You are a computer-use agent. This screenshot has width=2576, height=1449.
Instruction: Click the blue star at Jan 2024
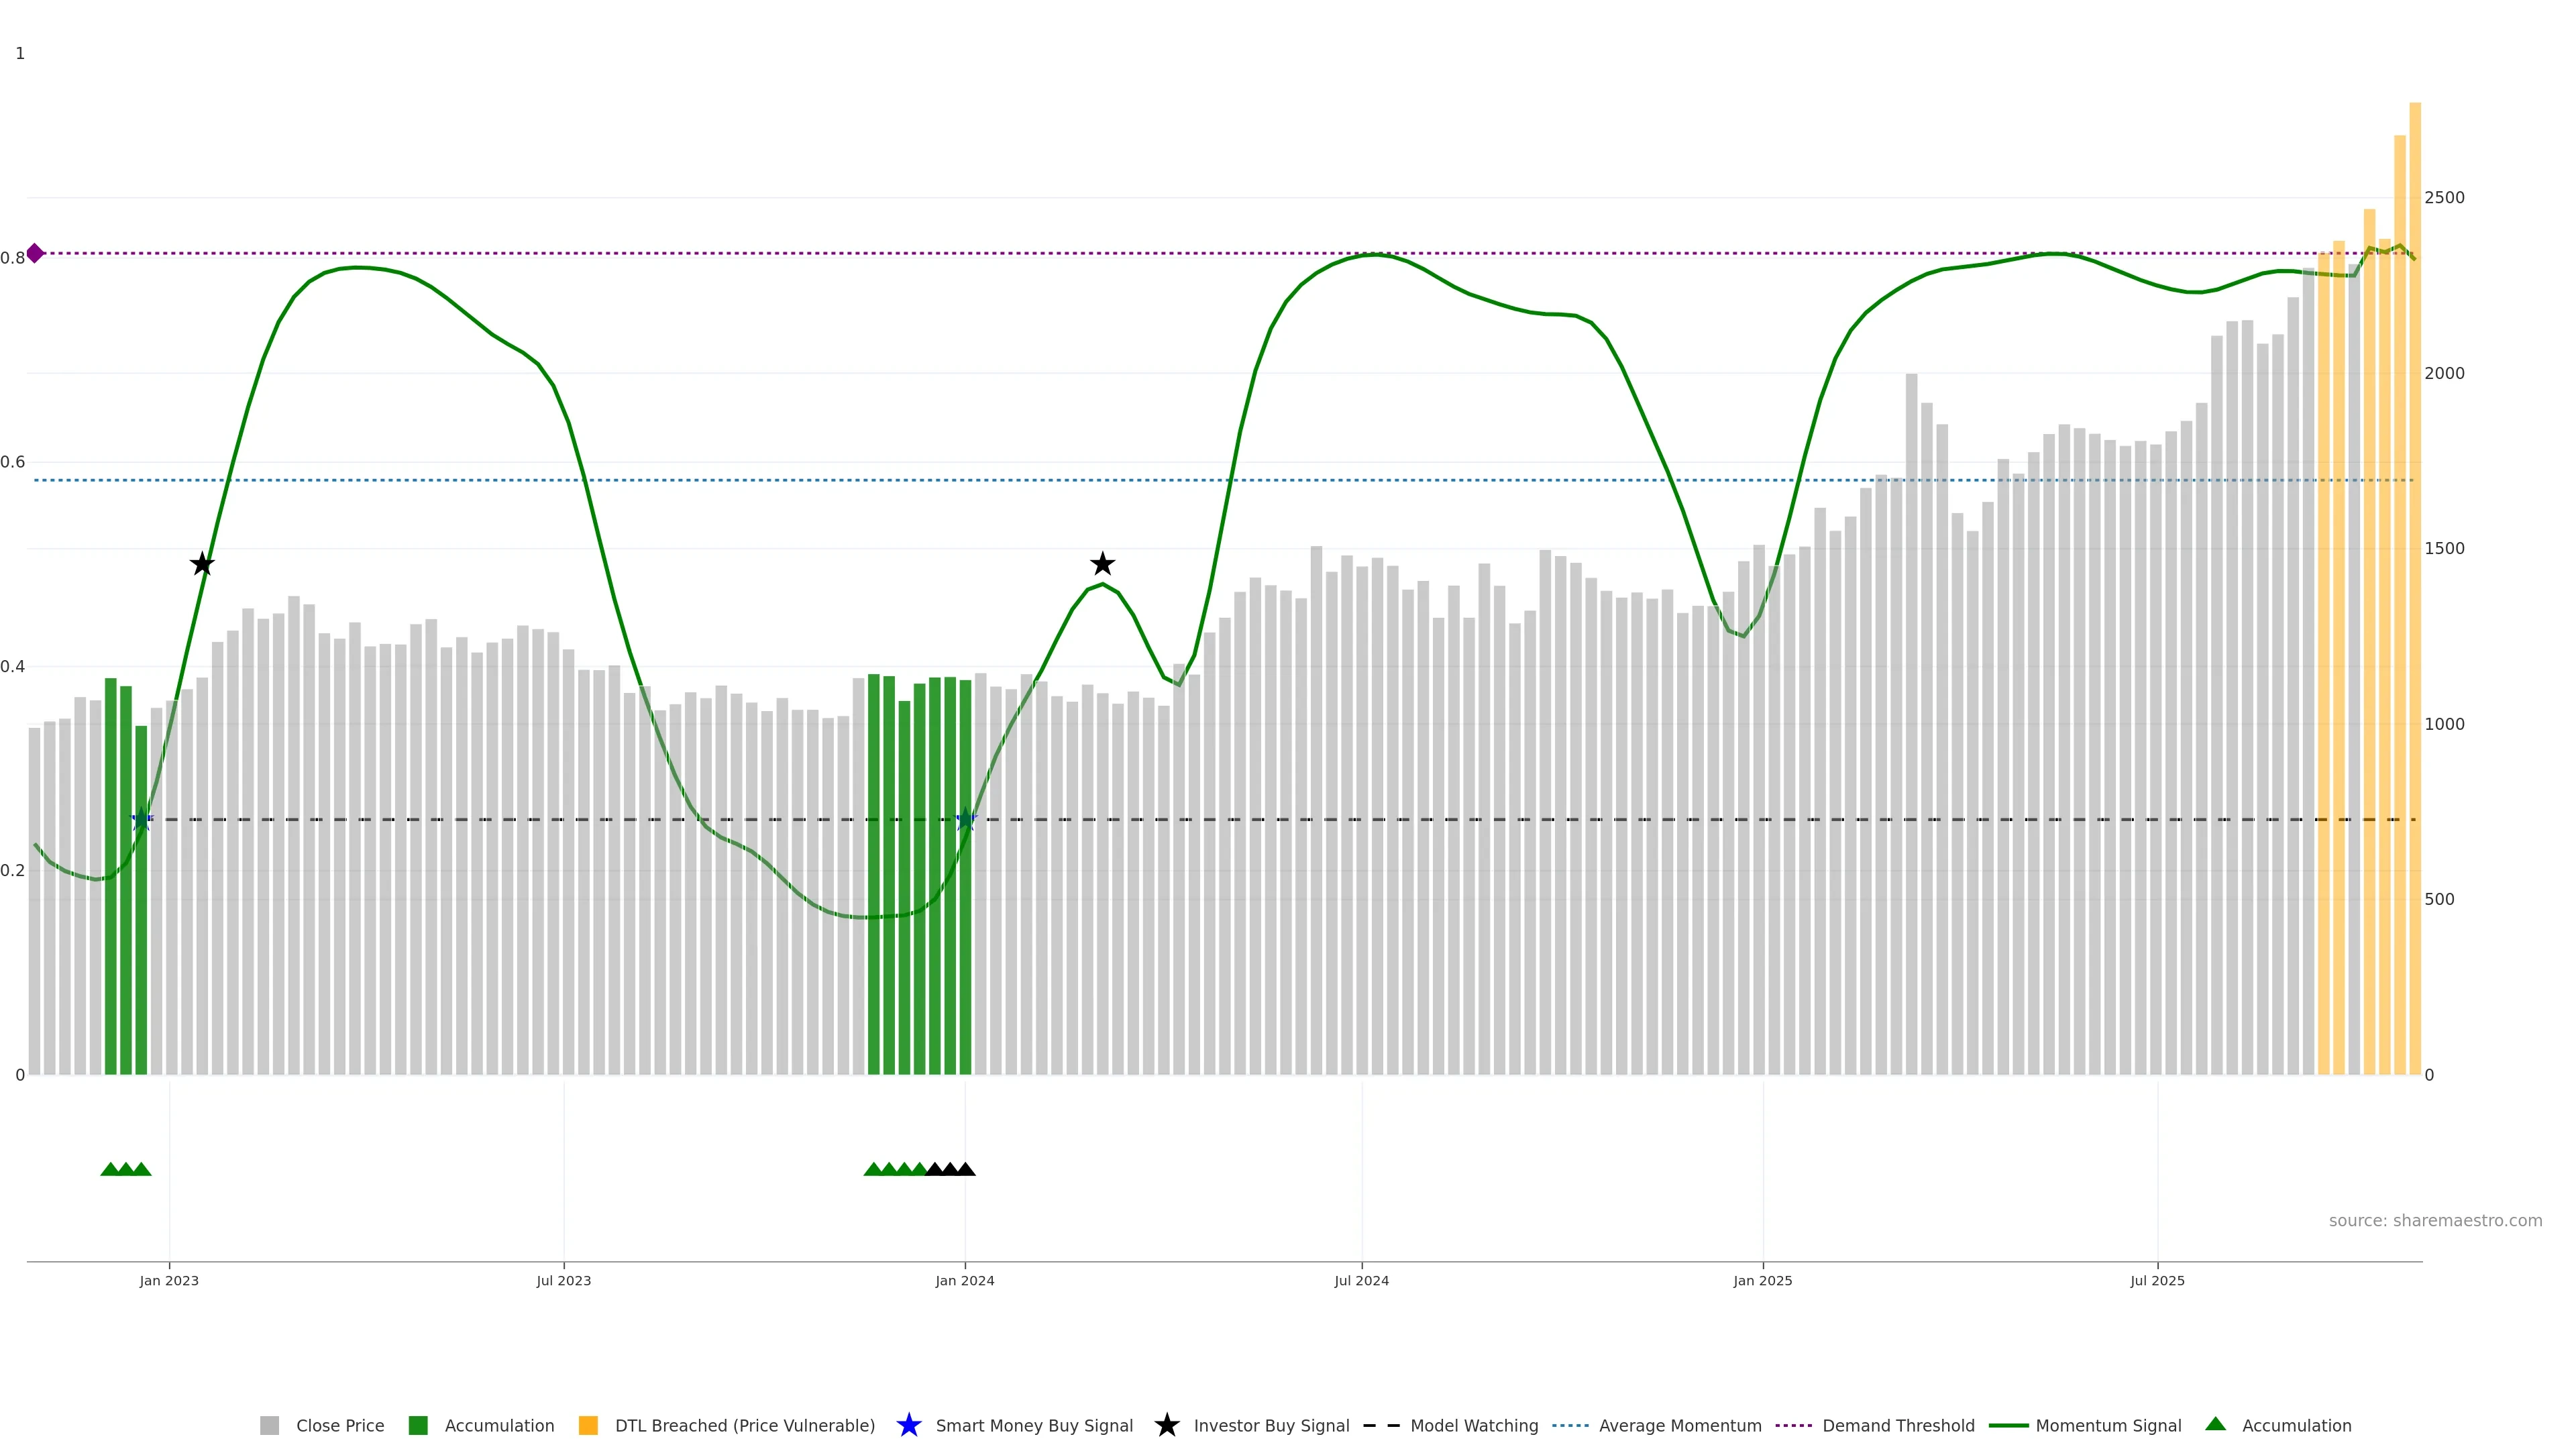[x=965, y=820]
